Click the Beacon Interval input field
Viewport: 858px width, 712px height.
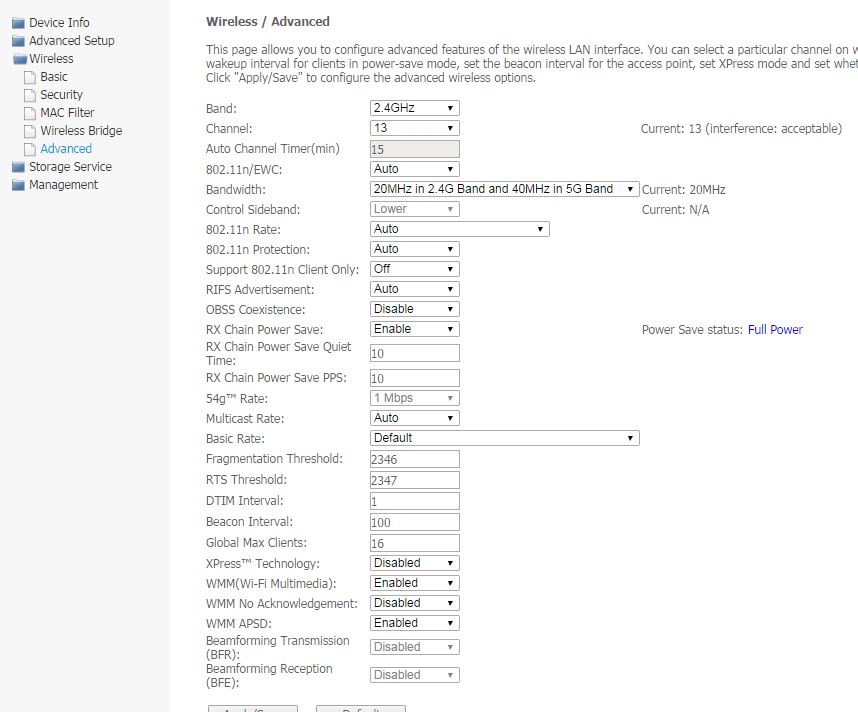click(415, 522)
